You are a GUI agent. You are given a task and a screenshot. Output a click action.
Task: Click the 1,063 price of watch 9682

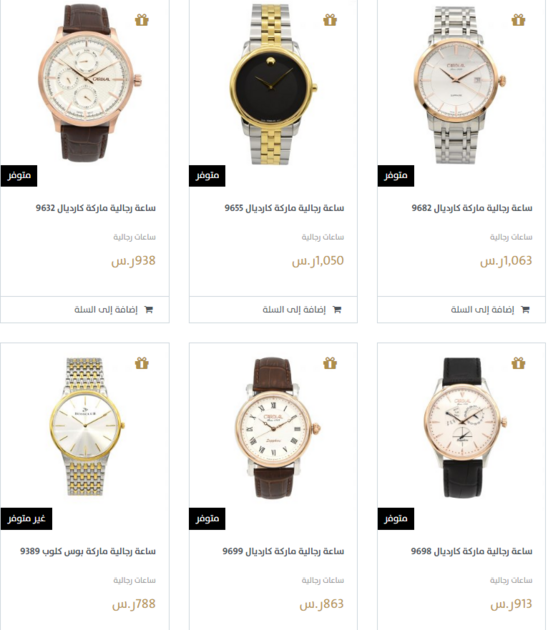[506, 261]
